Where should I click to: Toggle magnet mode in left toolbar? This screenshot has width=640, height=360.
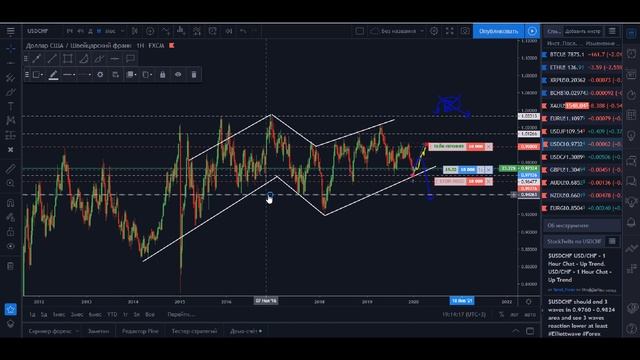[10, 203]
